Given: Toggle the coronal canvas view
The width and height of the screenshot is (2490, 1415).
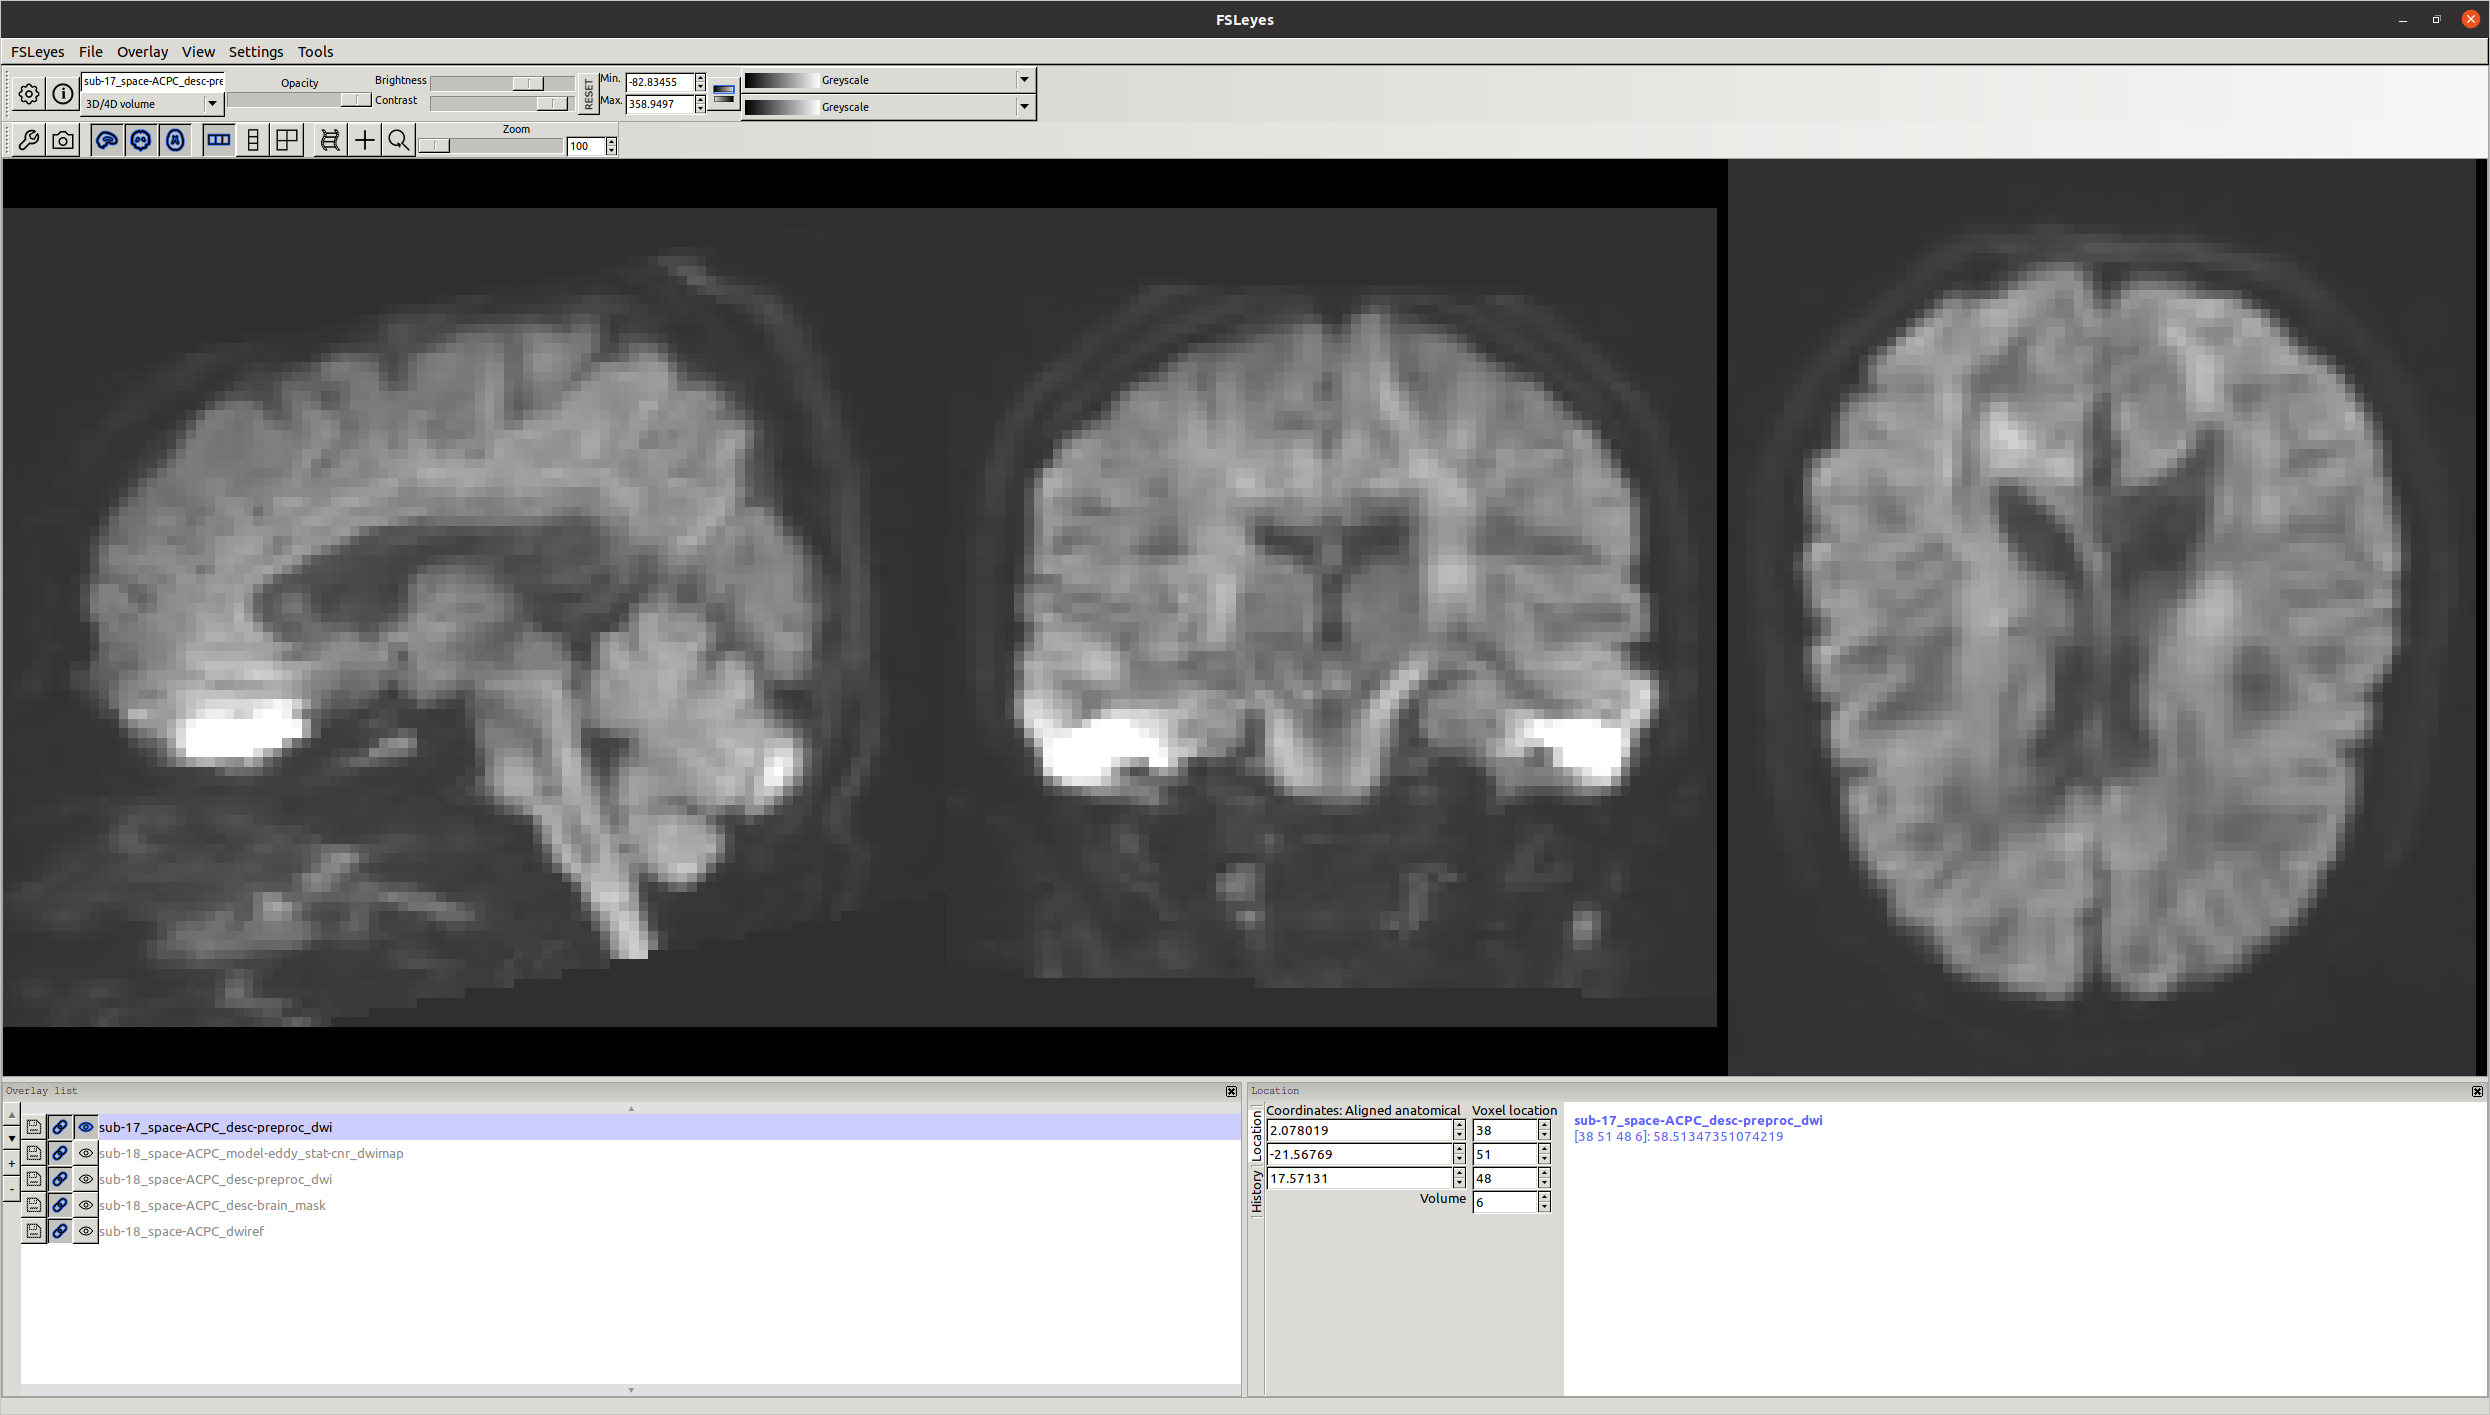Looking at the screenshot, I should click(x=141, y=141).
